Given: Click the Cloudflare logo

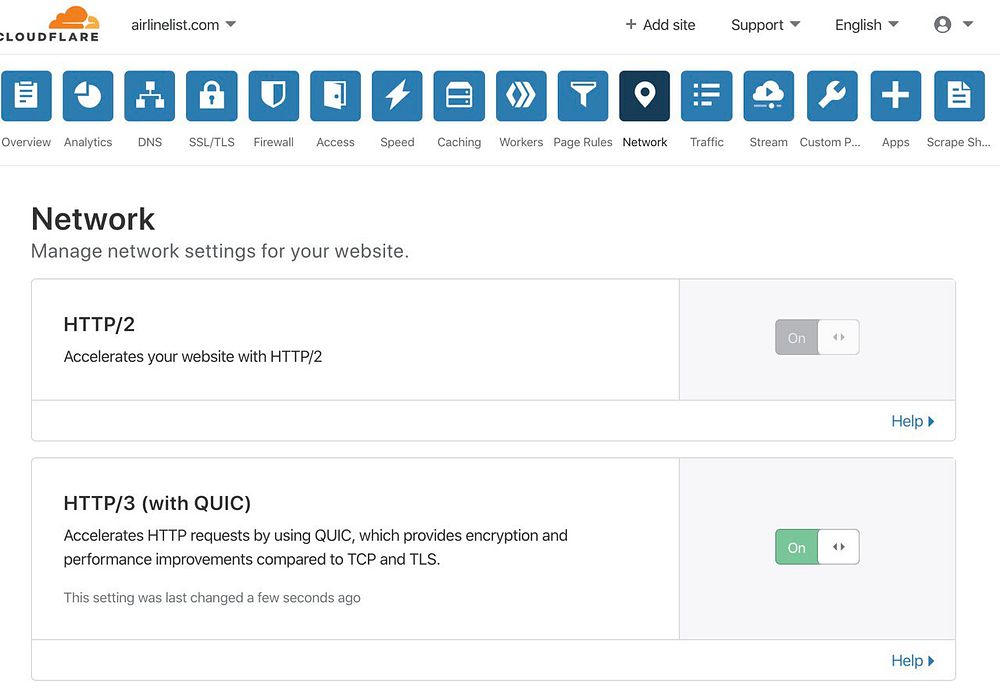Looking at the screenshot, I should [x=50, y=24].
